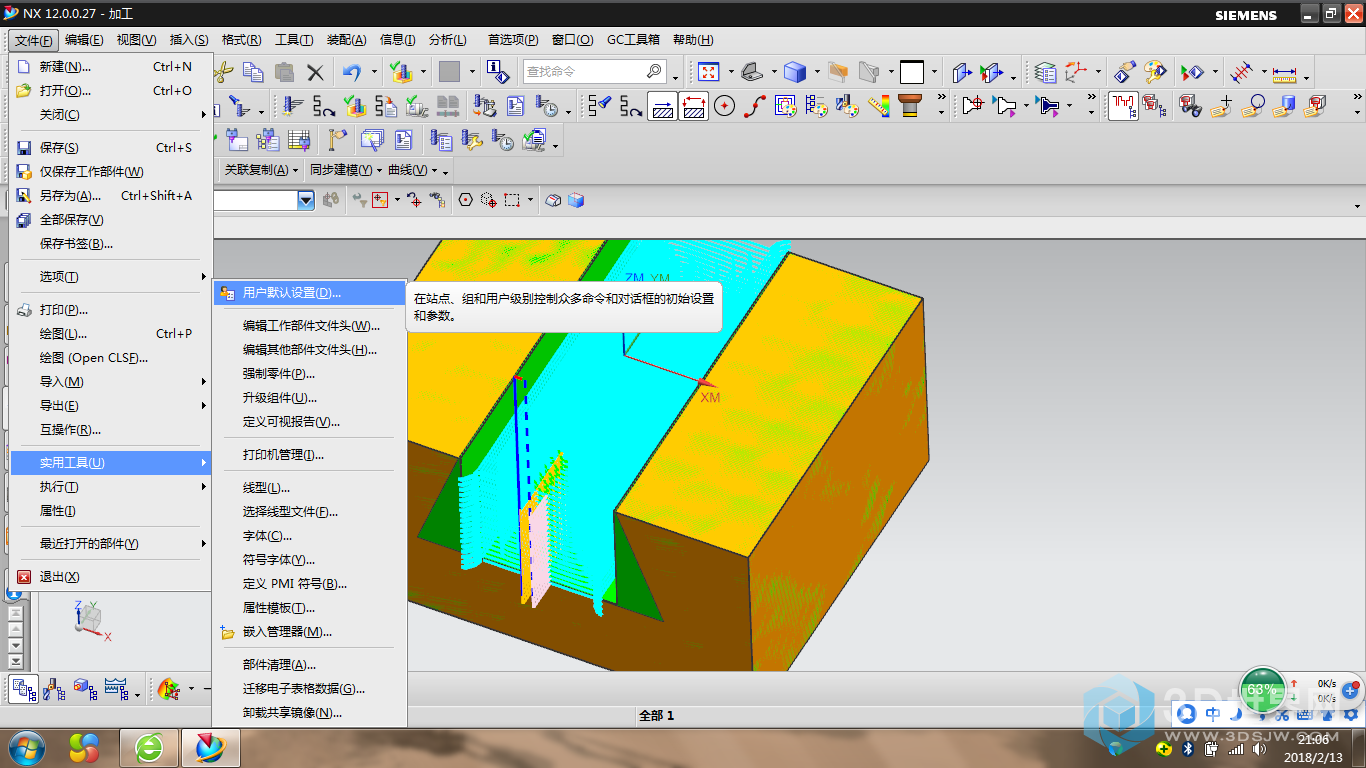Click the command finder magnifier button

pyautogui.click(x=654, y=72)
